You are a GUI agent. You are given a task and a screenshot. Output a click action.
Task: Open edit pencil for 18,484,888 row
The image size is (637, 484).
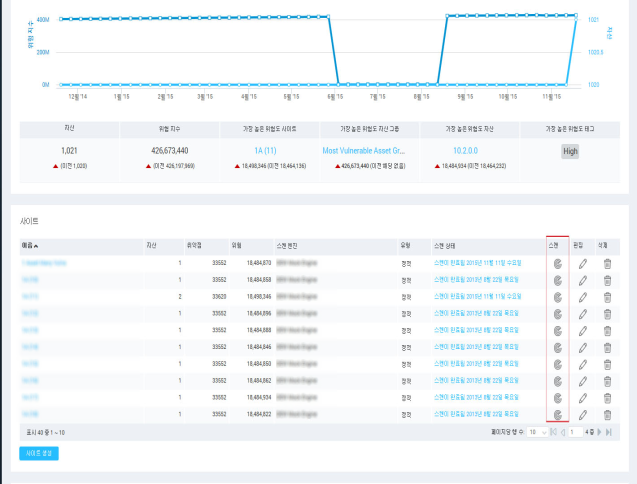[582, 330]
